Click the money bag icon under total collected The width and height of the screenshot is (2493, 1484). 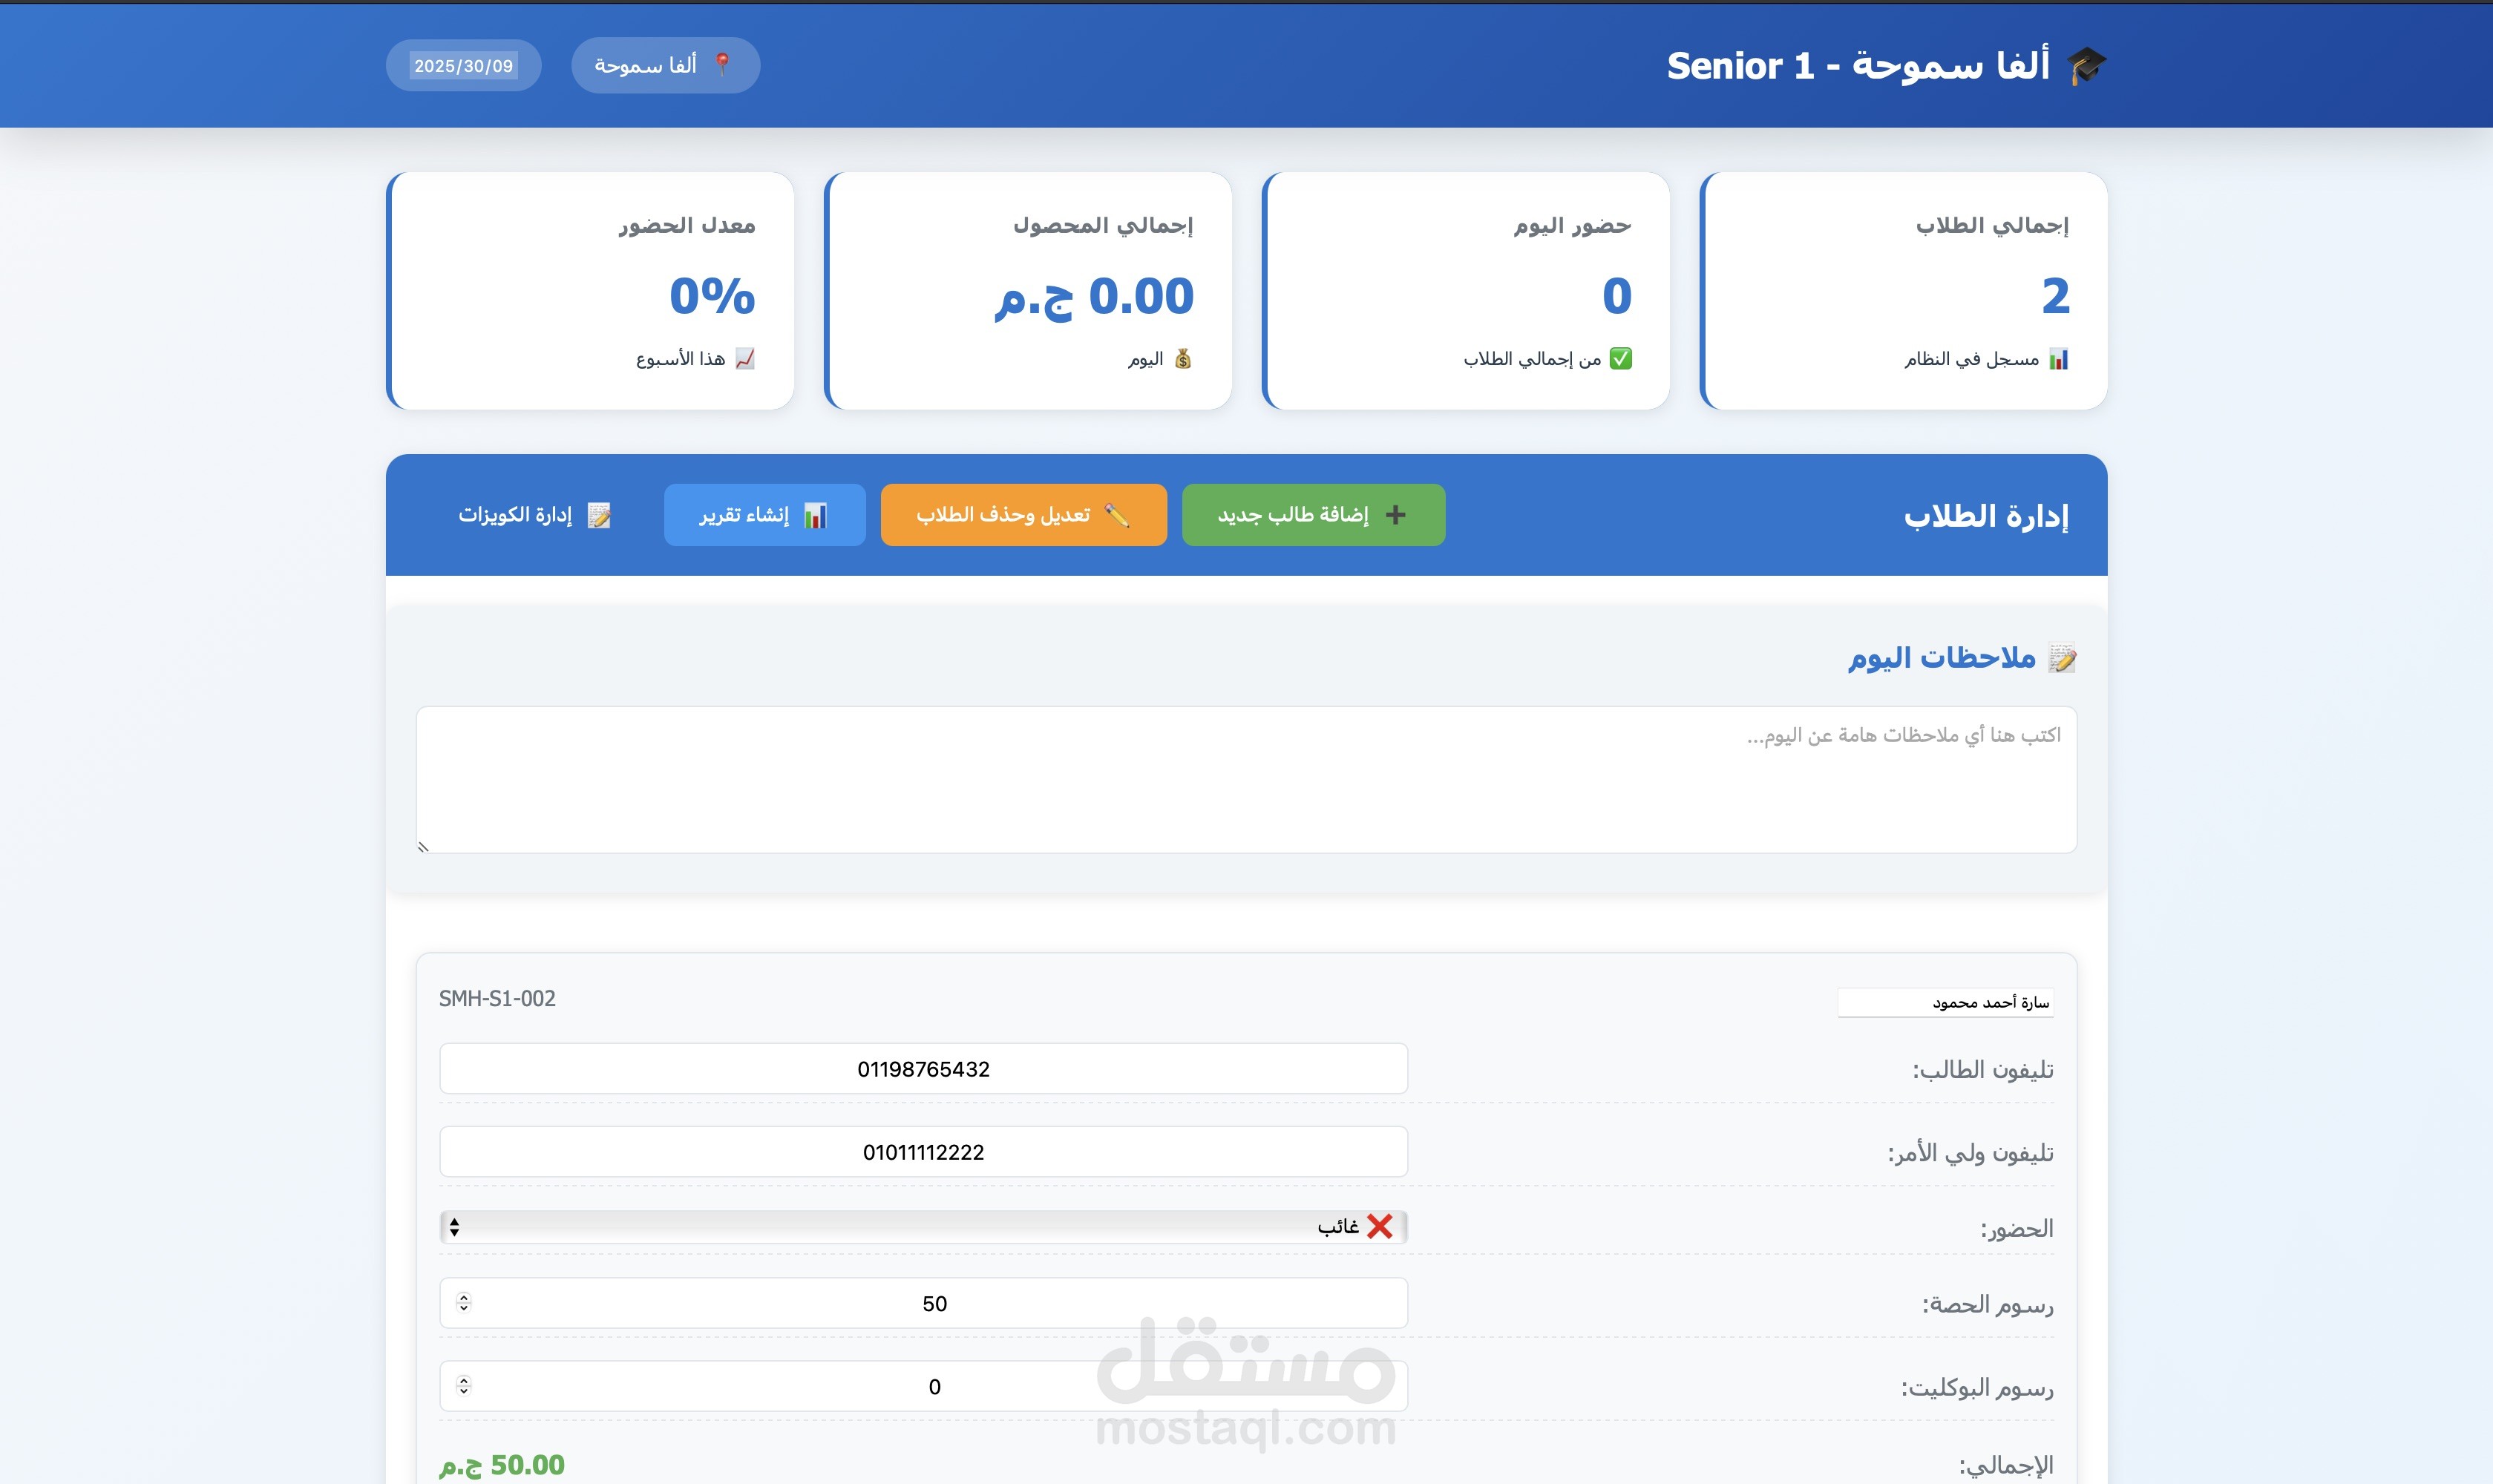(1182, 359)
